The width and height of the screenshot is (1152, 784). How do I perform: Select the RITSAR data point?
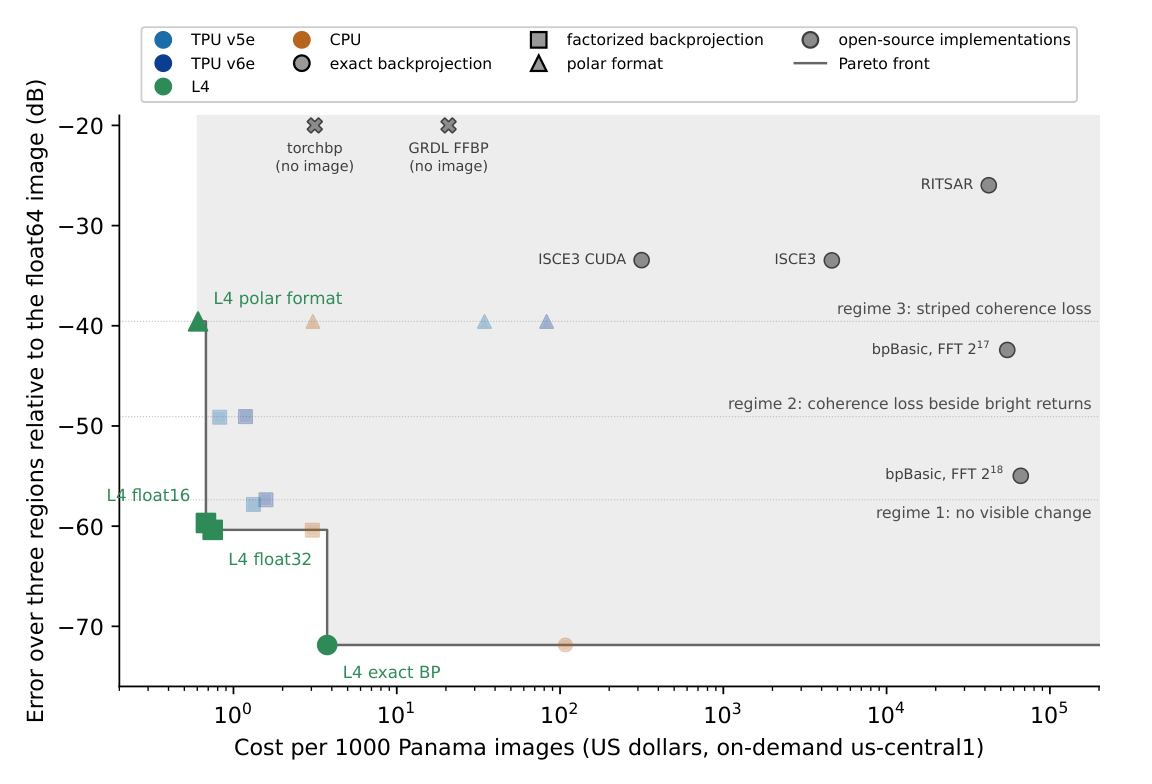(x=989, y=185)
